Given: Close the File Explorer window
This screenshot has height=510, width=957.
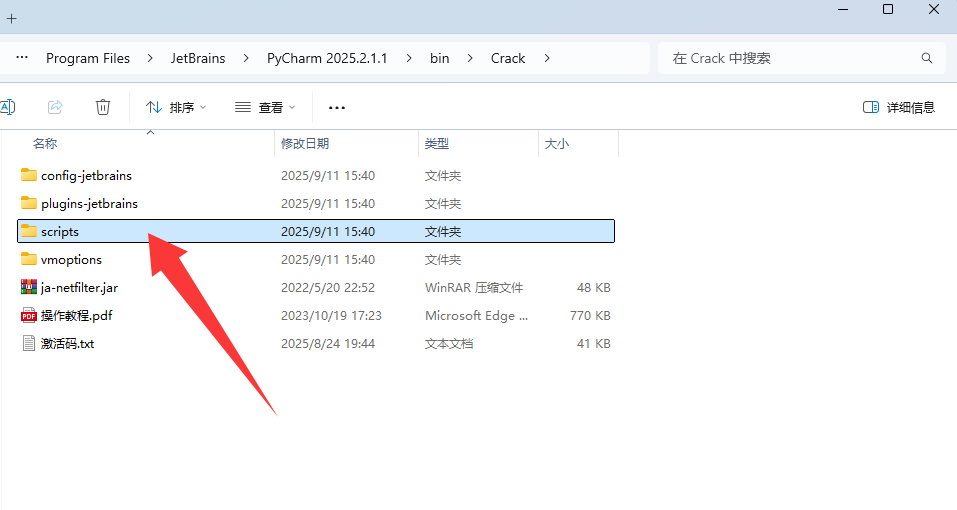Looking at the screenshot, I should tap(934, 9).
